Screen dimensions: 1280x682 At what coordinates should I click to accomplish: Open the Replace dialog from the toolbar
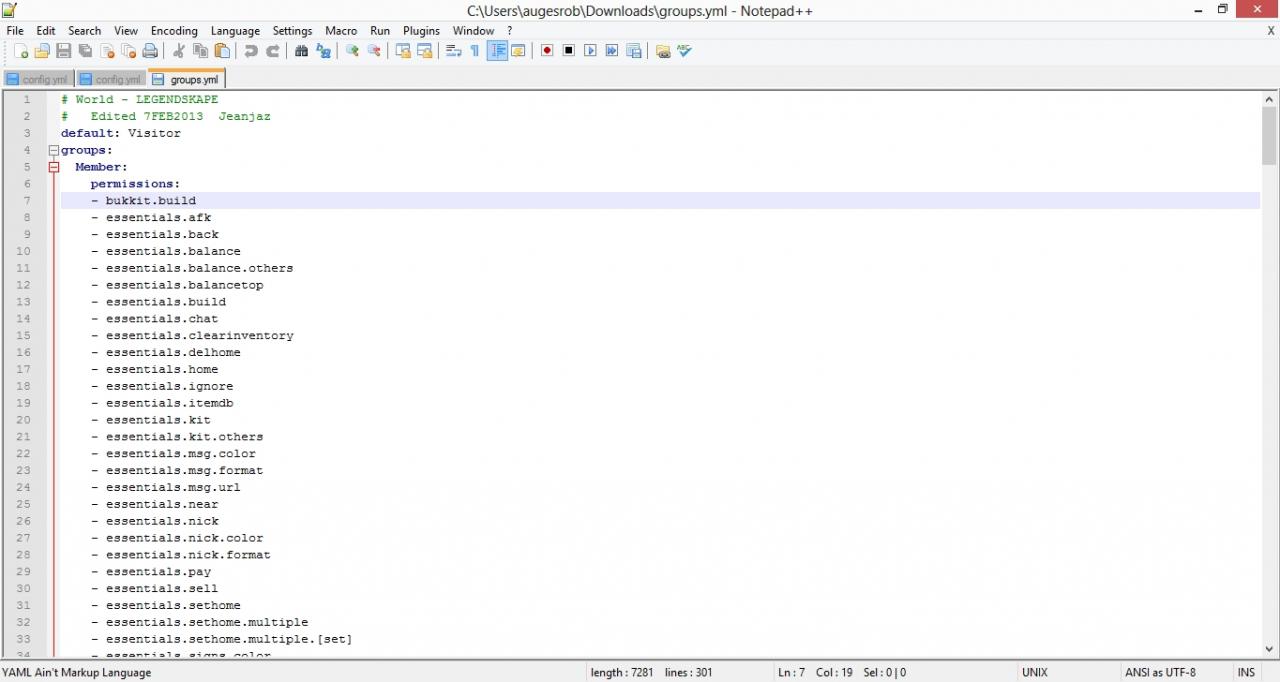(x=323, y=51)
